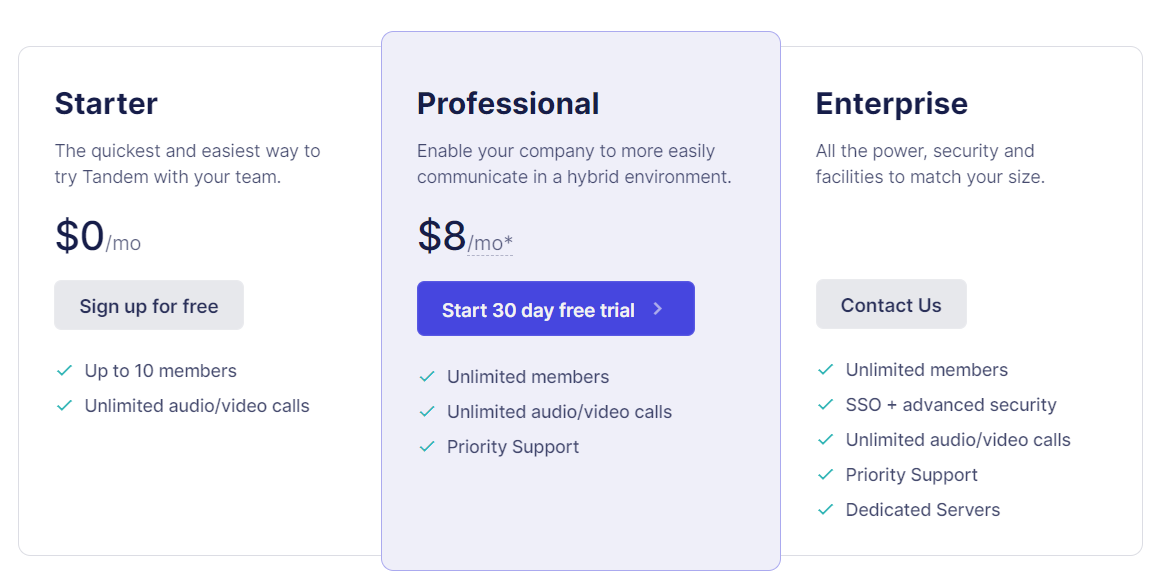Select the Starter plan heading
The height and width of the screenshot is (577, 1156).
[106, 104]
